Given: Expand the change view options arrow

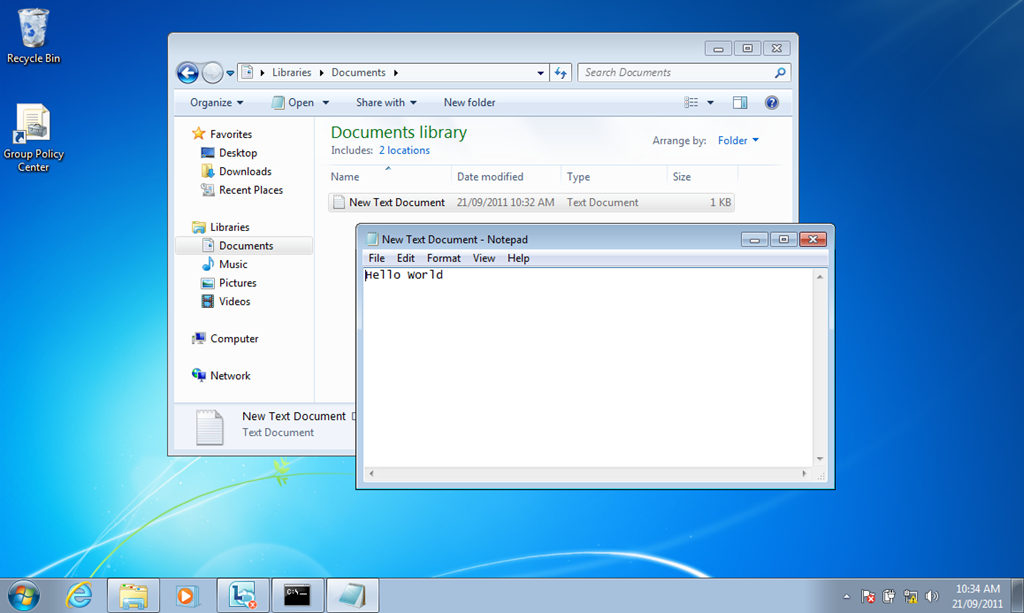Looking at the screenshot, I should 710,102.
